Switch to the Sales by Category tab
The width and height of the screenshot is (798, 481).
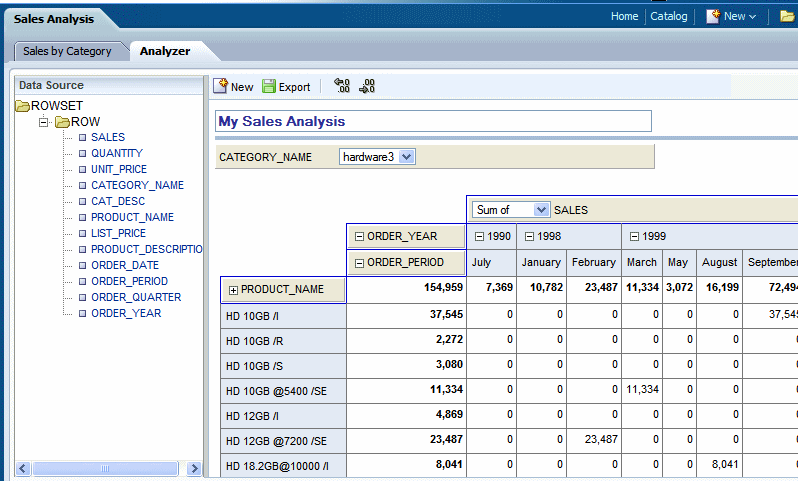coord(67,51)
